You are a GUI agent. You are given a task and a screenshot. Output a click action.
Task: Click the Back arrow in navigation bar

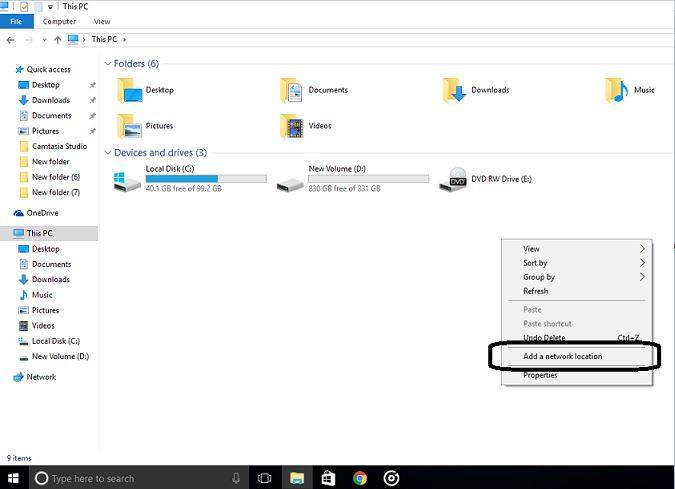pos(11,40)
